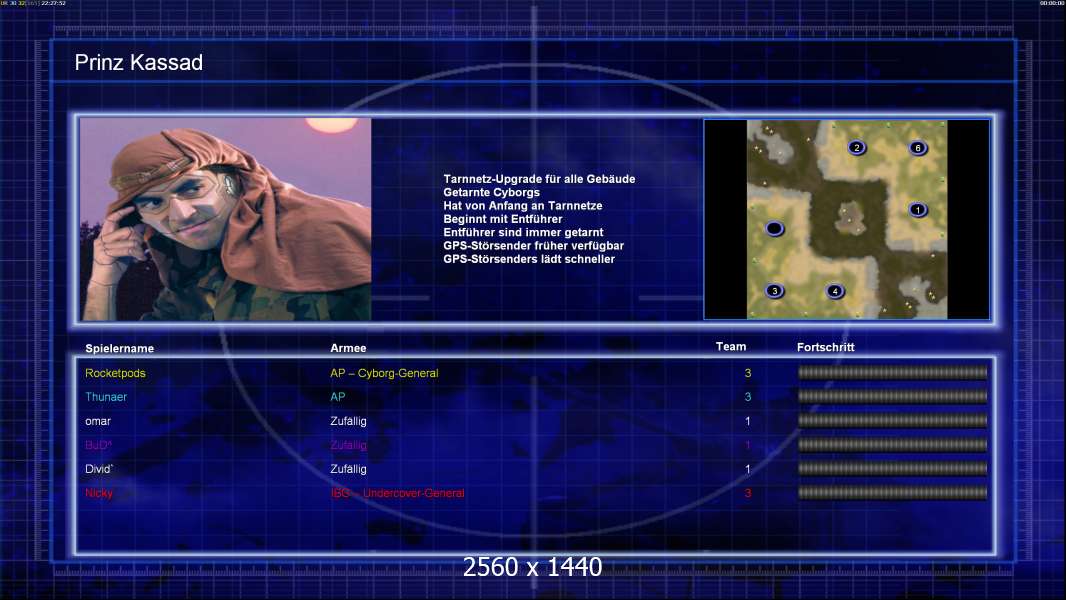
Task: Click the 'Team' column header
Action: pos(731,347)
